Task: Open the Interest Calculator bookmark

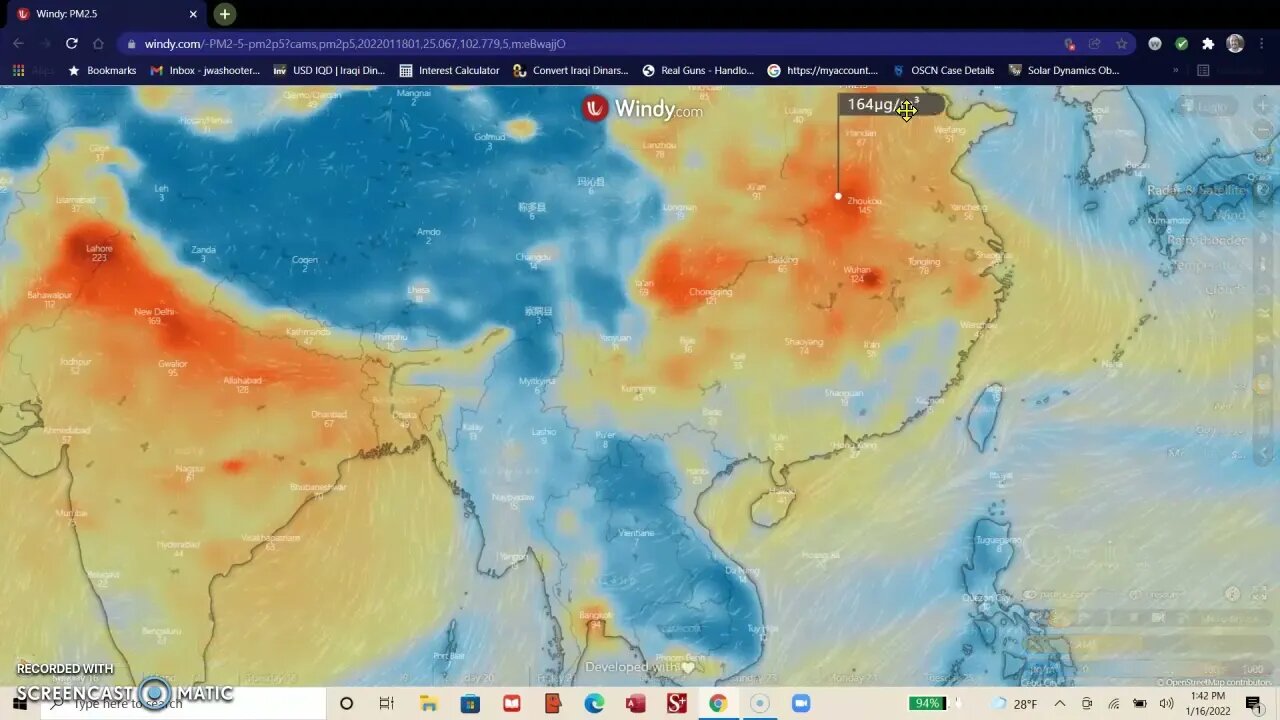Action: coord(449,71)
